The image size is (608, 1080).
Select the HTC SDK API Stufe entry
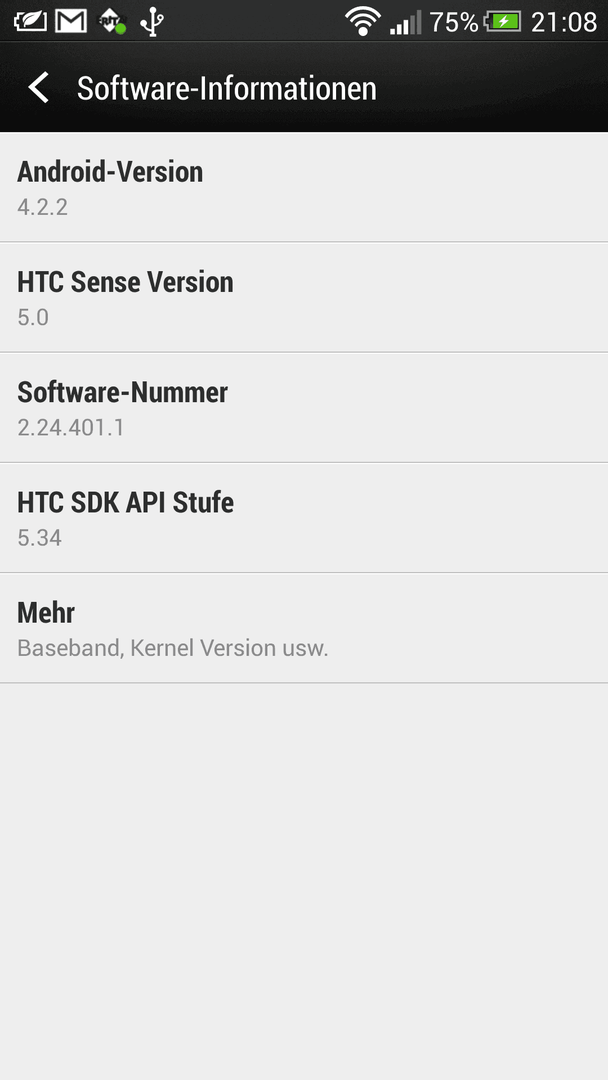pos(304,517)
